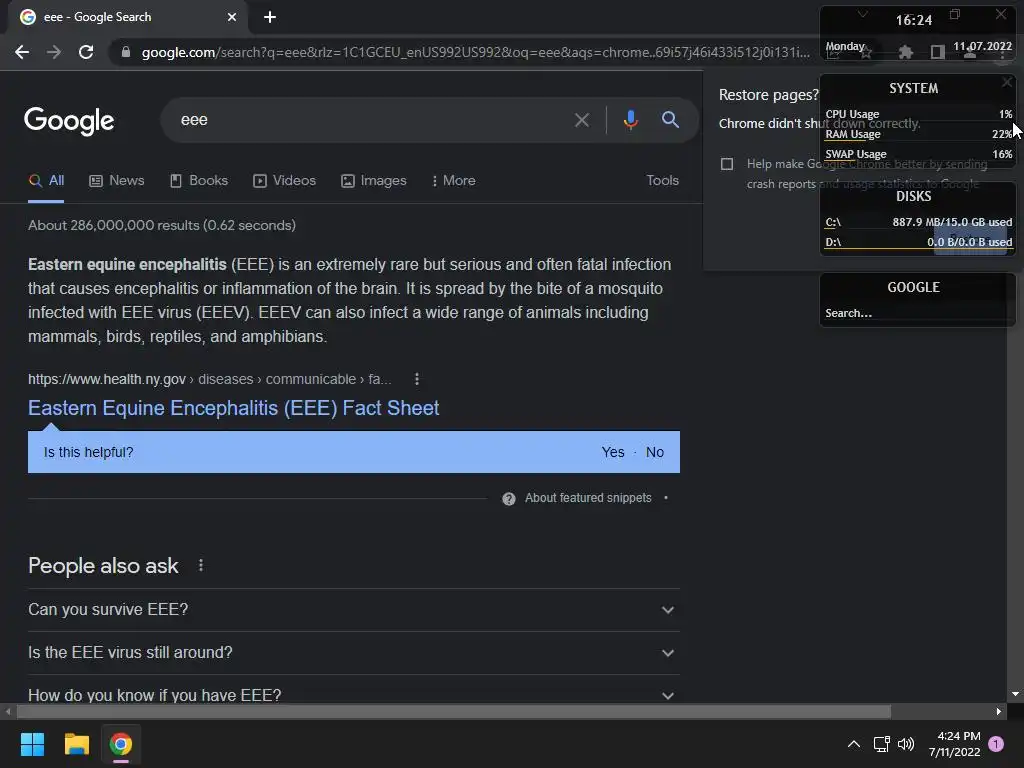Open the taskbar clock showing 4:24 PM
Viewport: 1024px width, 768px height.
[954, 744]
